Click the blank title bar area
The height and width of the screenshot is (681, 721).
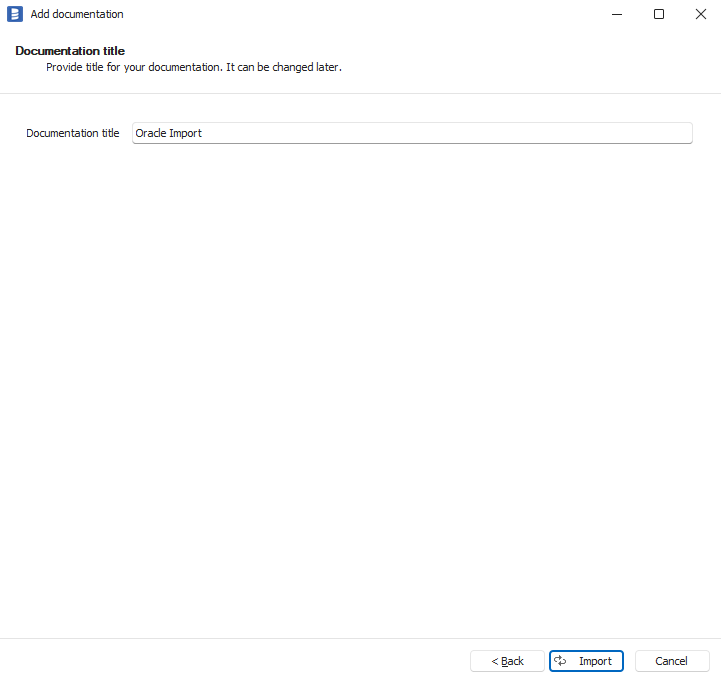pyautogui.click(x=360, y=14)
